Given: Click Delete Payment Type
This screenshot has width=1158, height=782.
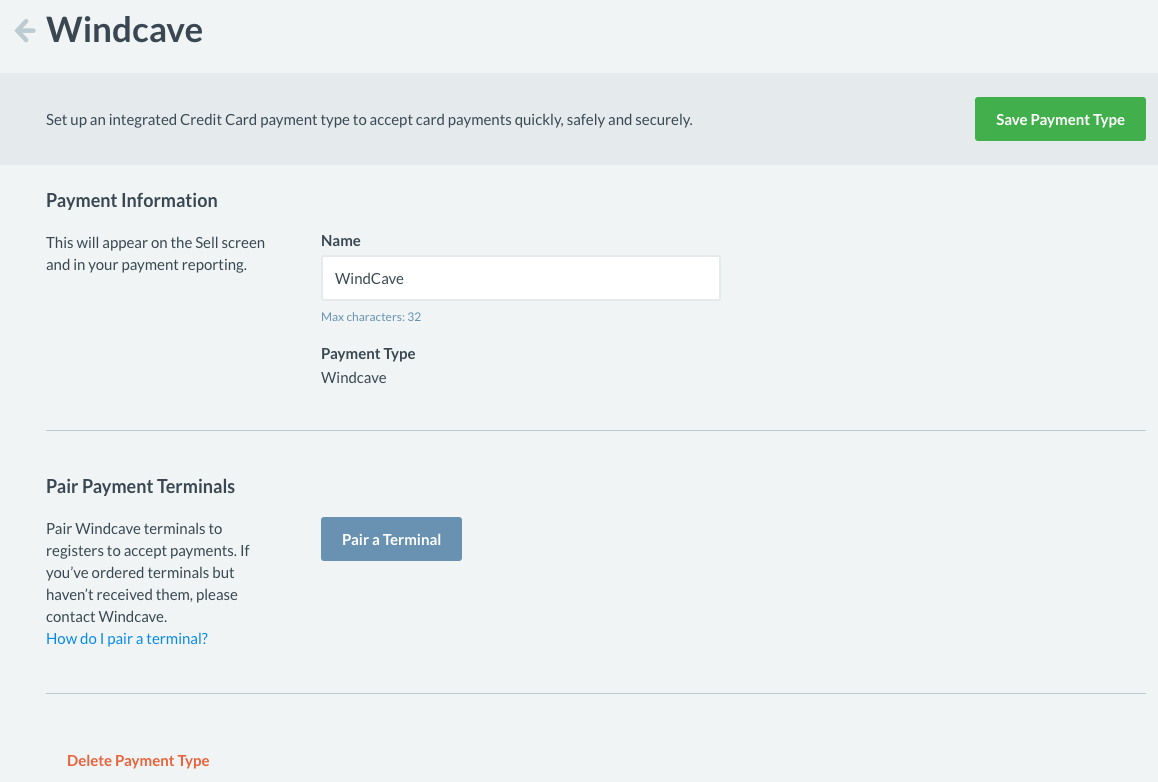Looking at the screenshot, I should (138, 760).
